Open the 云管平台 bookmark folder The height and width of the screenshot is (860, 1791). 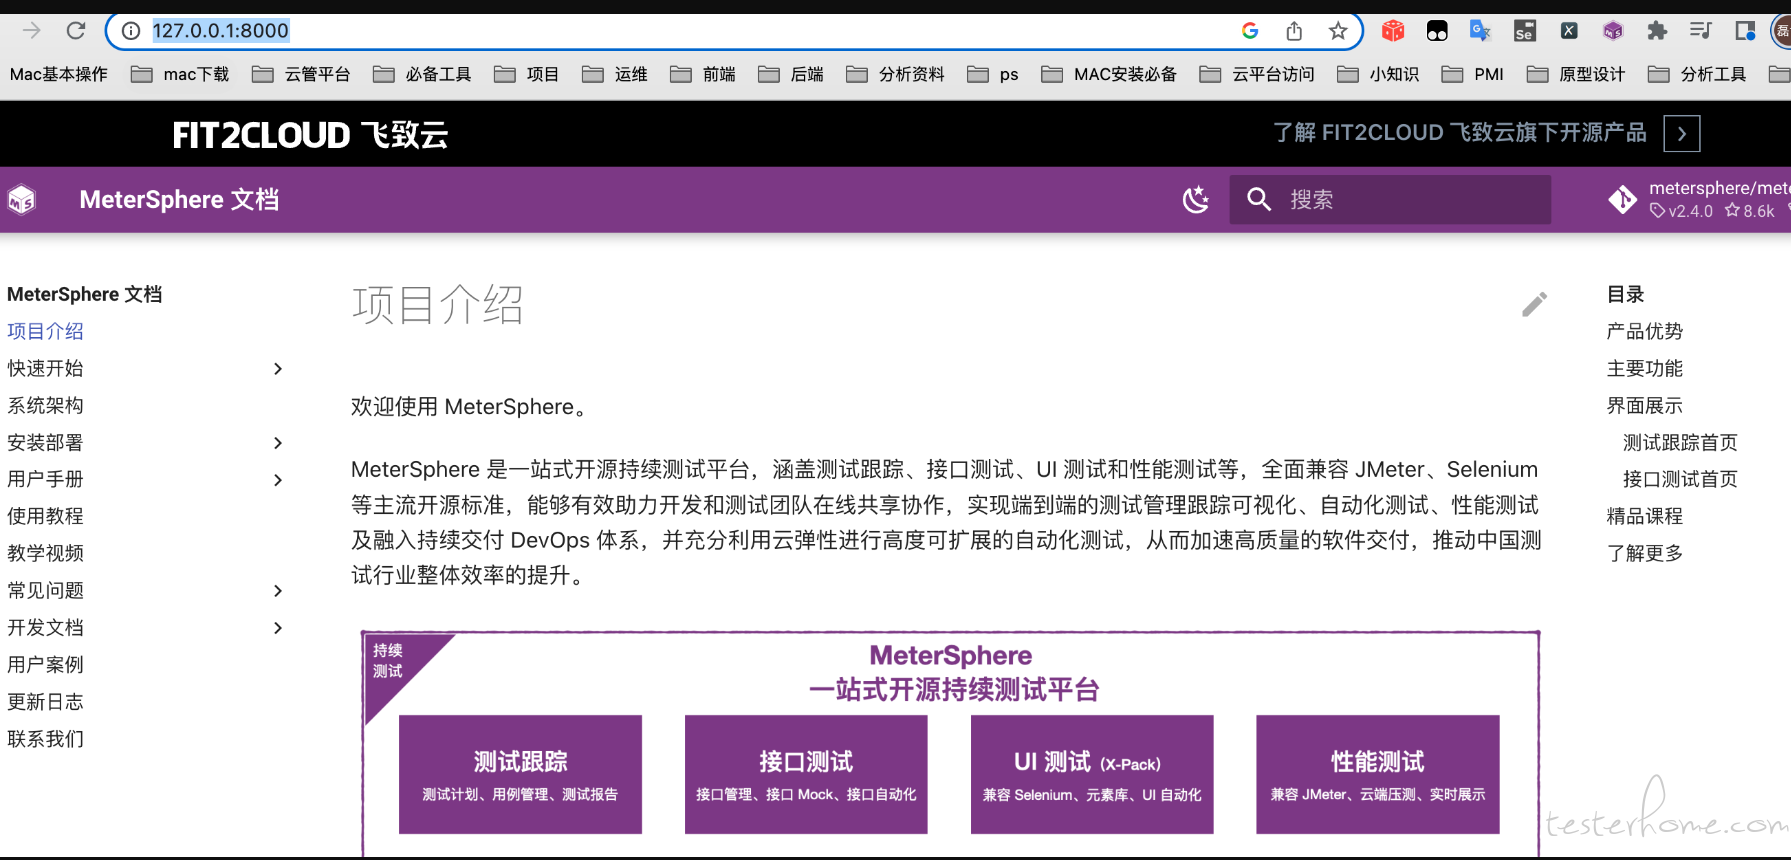[x=301, y=74]
